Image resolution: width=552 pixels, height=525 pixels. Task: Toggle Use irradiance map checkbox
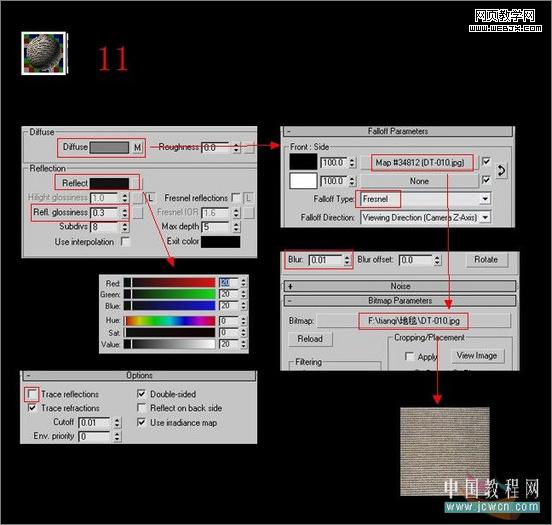coord(141,422)
